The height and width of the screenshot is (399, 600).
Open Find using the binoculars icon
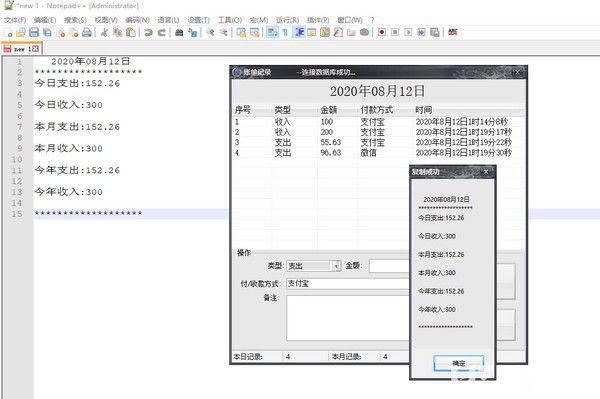(x=179, y=33)
